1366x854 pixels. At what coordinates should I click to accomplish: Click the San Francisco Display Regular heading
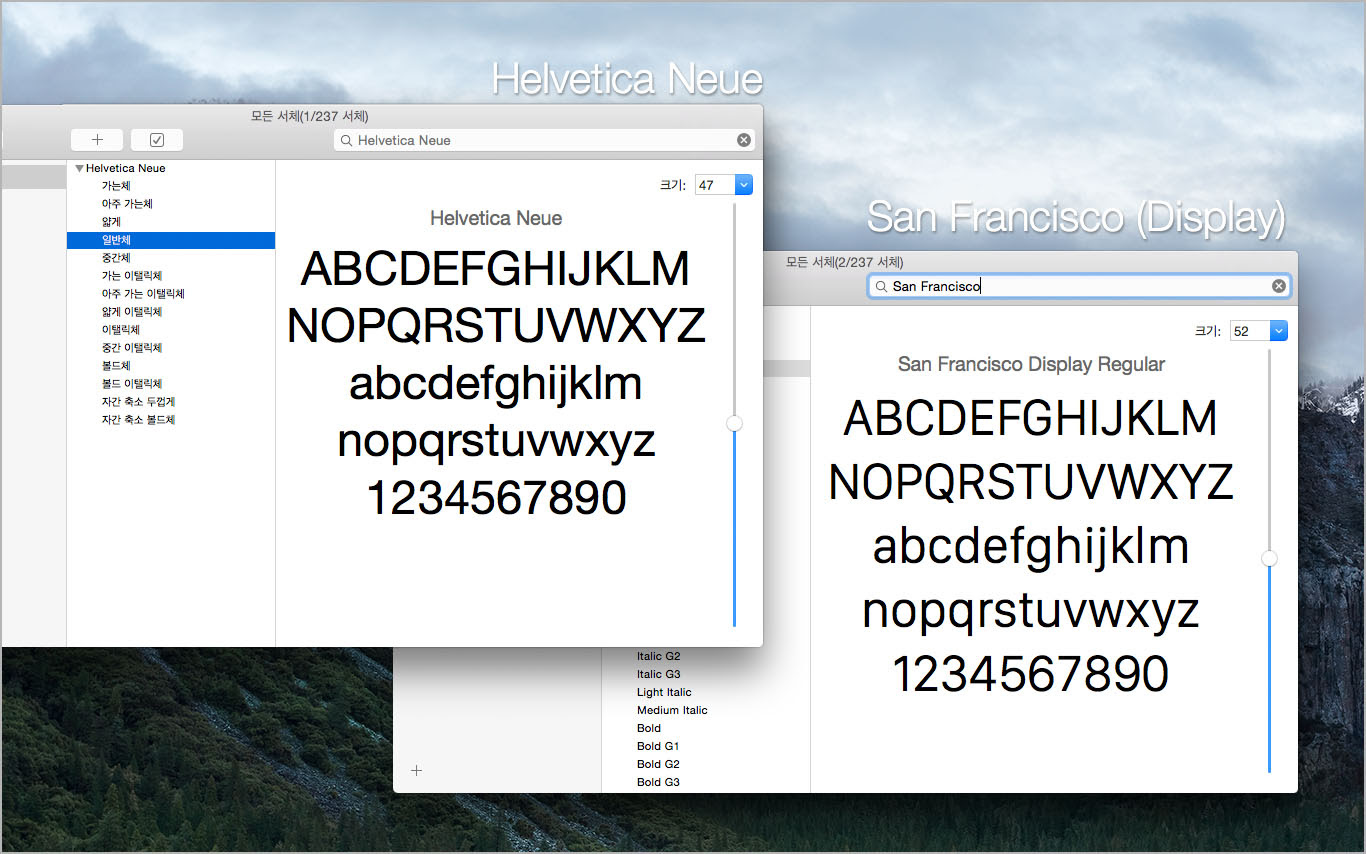click(x=1031, y=364)
